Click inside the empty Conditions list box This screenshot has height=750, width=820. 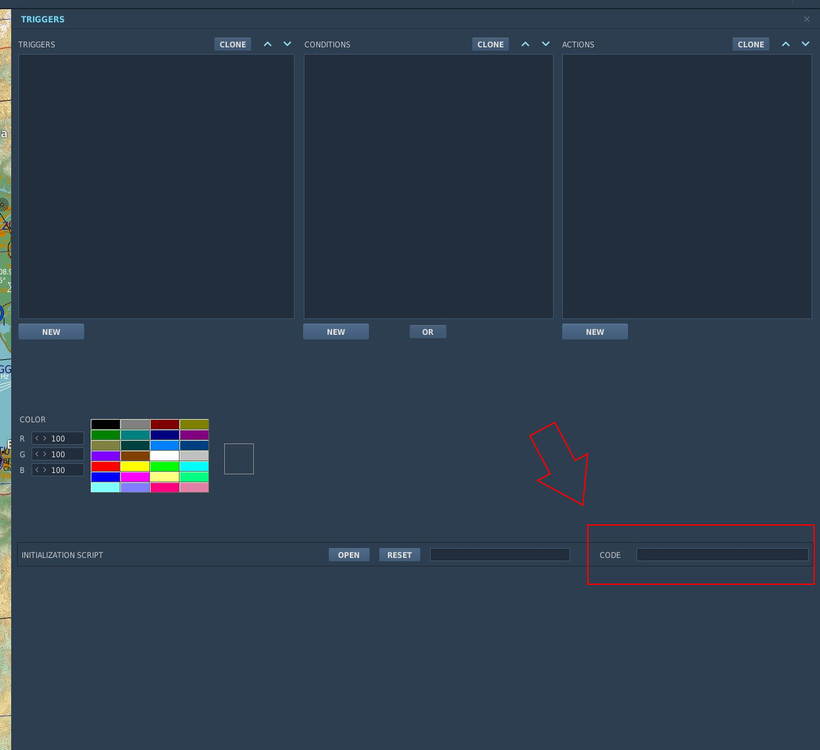click(x=428, y=186)
